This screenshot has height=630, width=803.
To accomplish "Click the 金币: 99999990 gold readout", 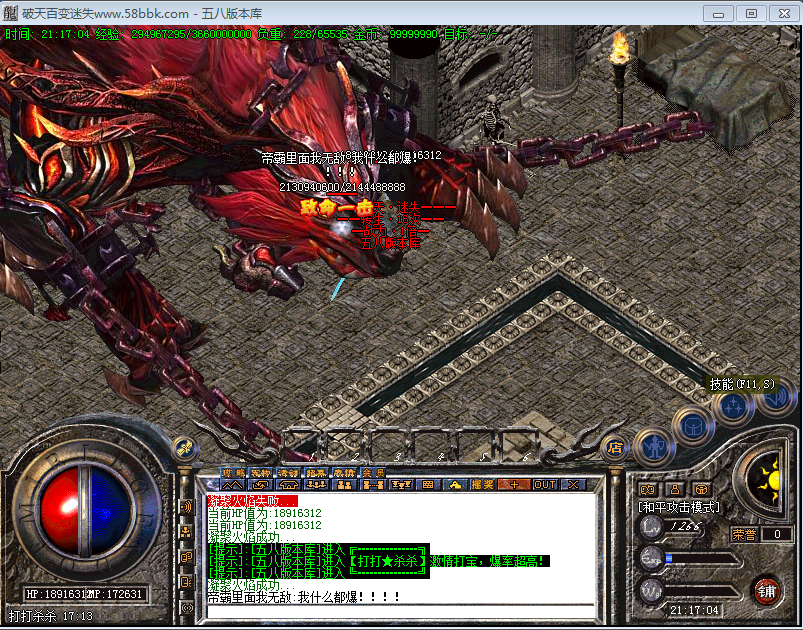I will [395, 34].
